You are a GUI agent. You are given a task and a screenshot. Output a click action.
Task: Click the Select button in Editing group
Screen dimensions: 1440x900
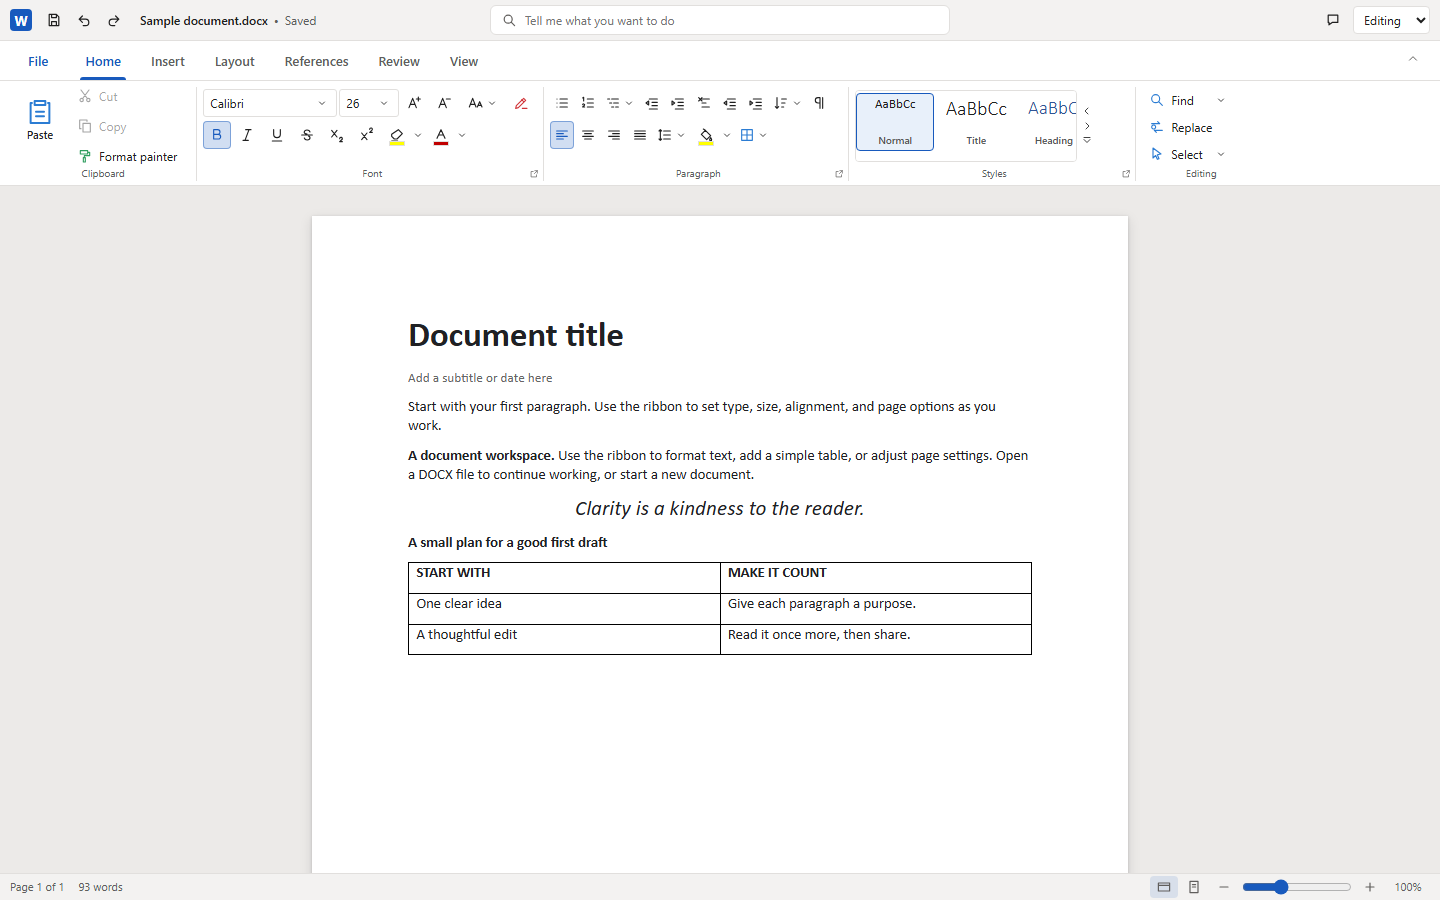coord(1177,154)
